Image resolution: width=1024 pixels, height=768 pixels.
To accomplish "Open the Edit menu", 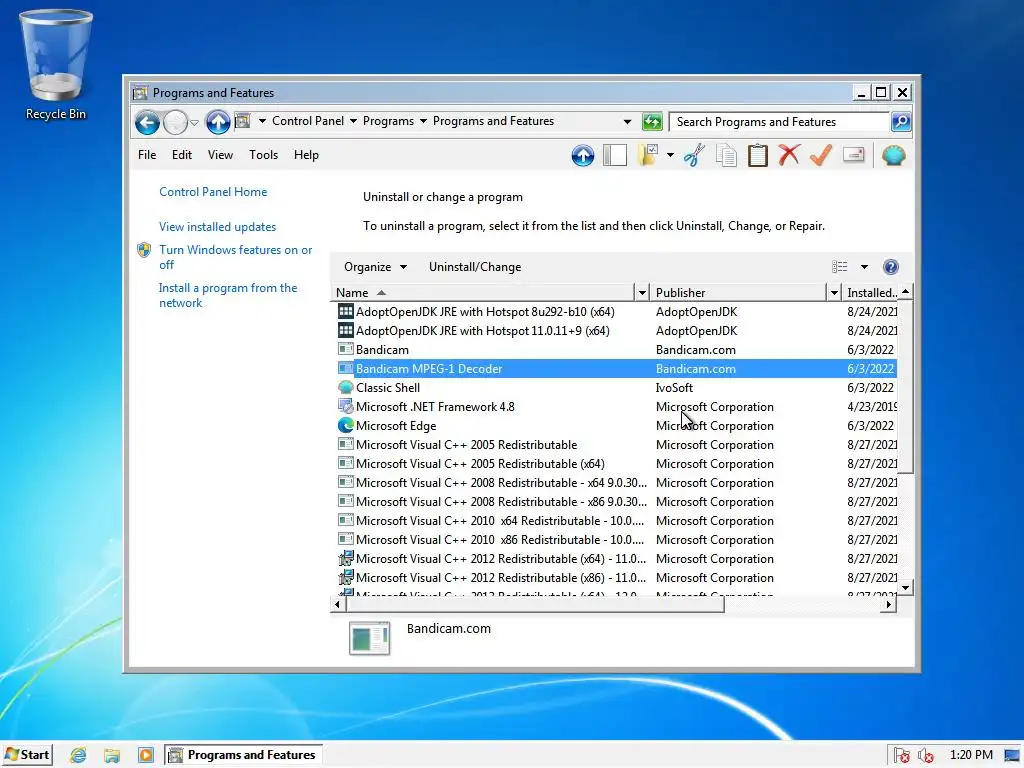I will 182,155.
